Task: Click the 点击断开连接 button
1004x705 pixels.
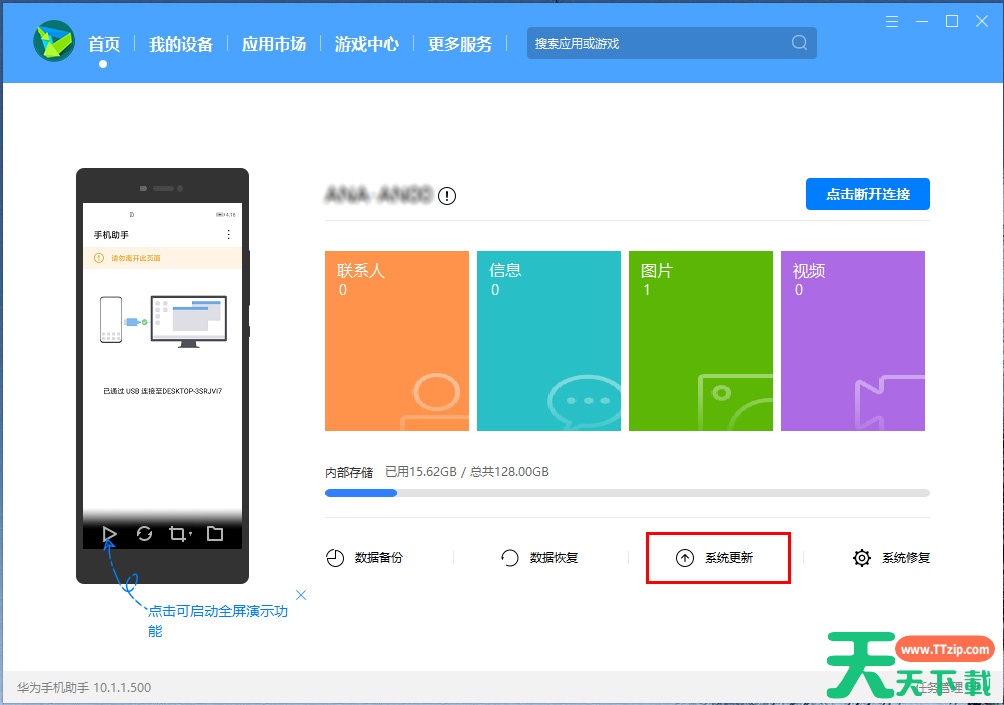Action: [867, 194]
